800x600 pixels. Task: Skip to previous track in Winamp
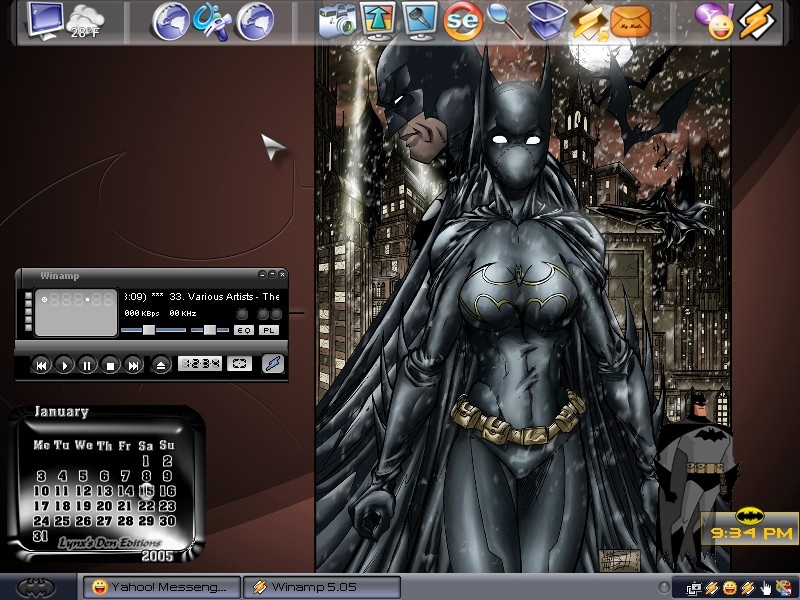pos(41,365)
